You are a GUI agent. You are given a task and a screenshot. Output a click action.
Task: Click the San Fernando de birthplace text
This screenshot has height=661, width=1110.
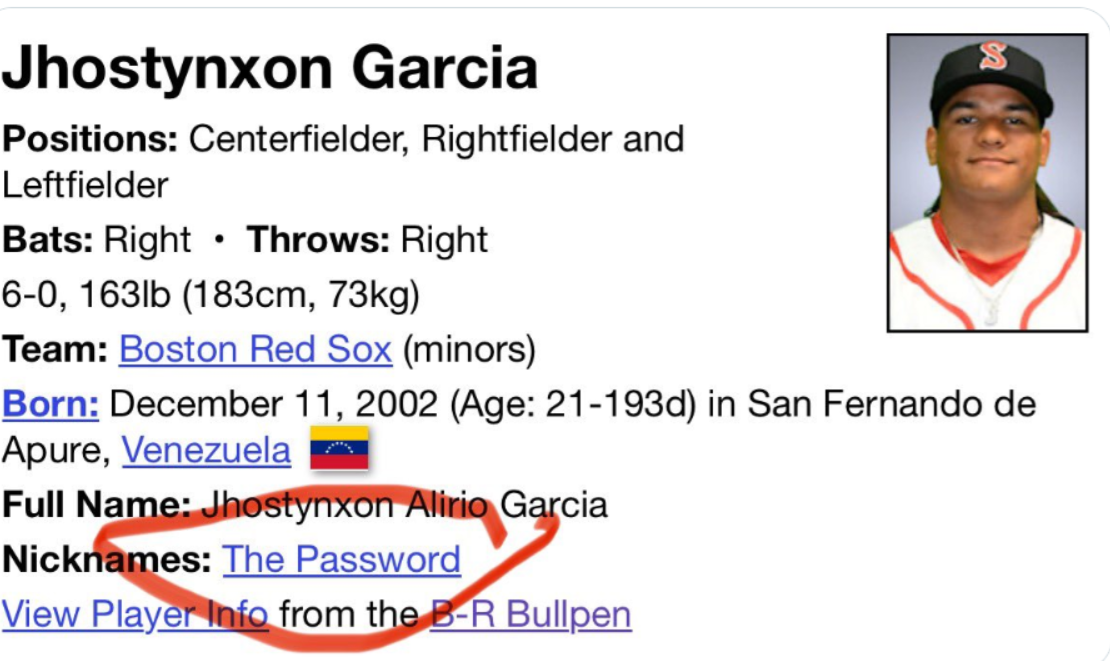891,405
